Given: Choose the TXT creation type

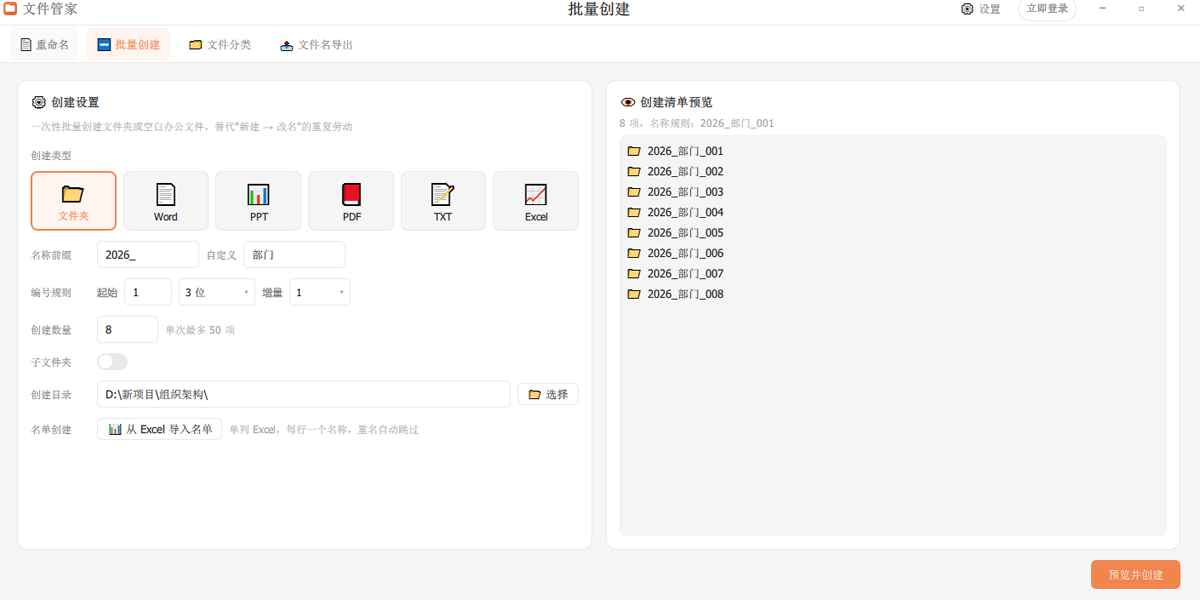Looking at the screenshot, I should [443, 201].
